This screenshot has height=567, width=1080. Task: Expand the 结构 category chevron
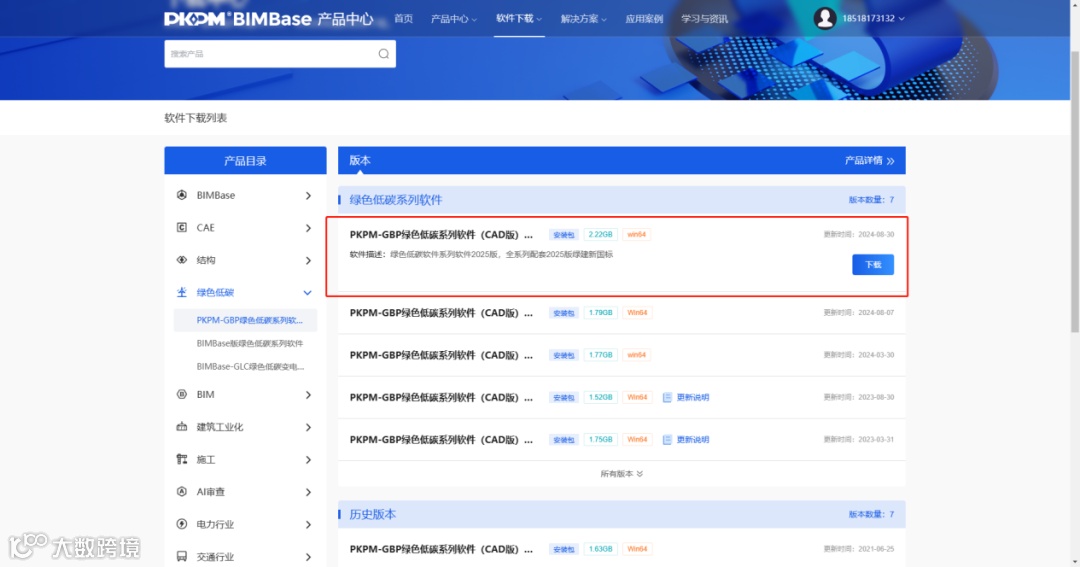point(308,260)
